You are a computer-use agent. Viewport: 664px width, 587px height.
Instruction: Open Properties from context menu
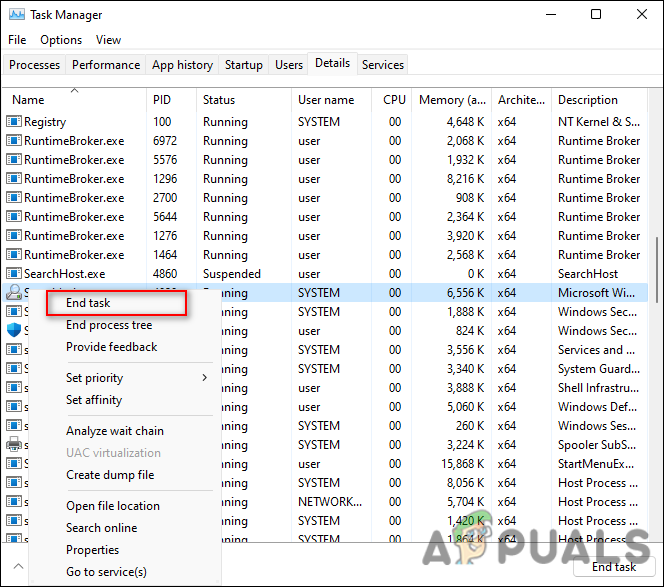(92, 550)
